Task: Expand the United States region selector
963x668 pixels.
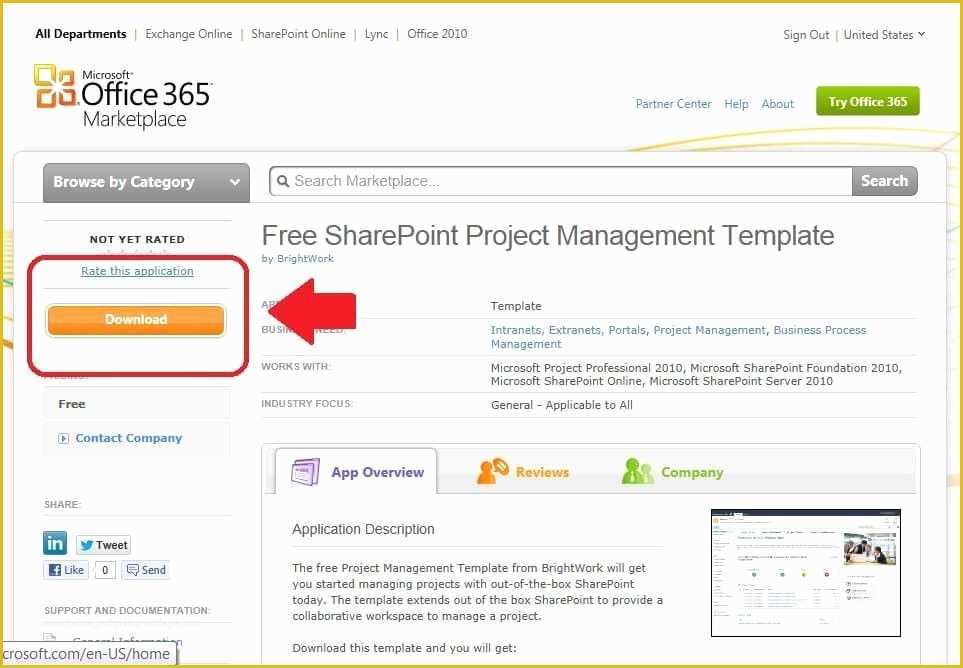Action: [x=884, y=34]
